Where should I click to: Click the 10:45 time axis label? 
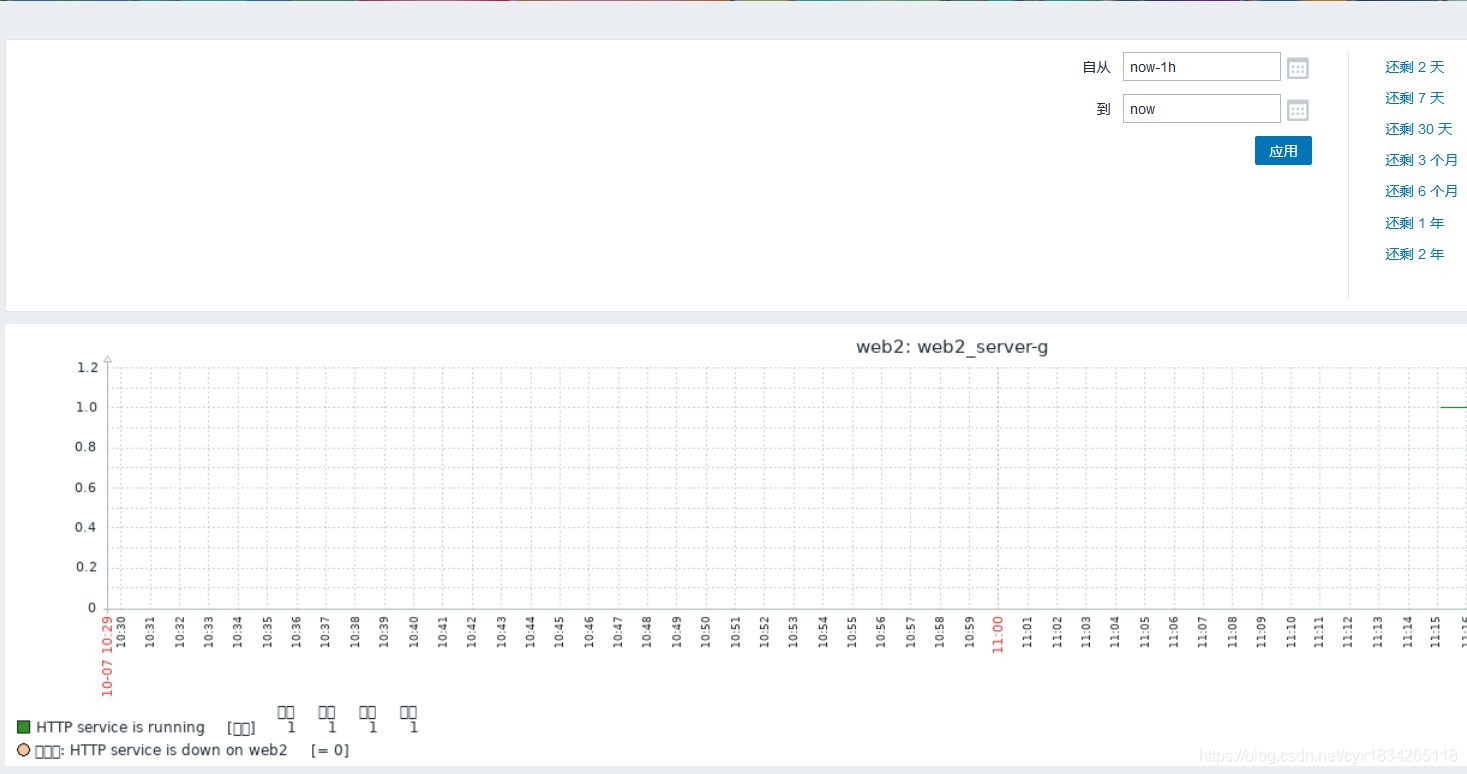559,633
